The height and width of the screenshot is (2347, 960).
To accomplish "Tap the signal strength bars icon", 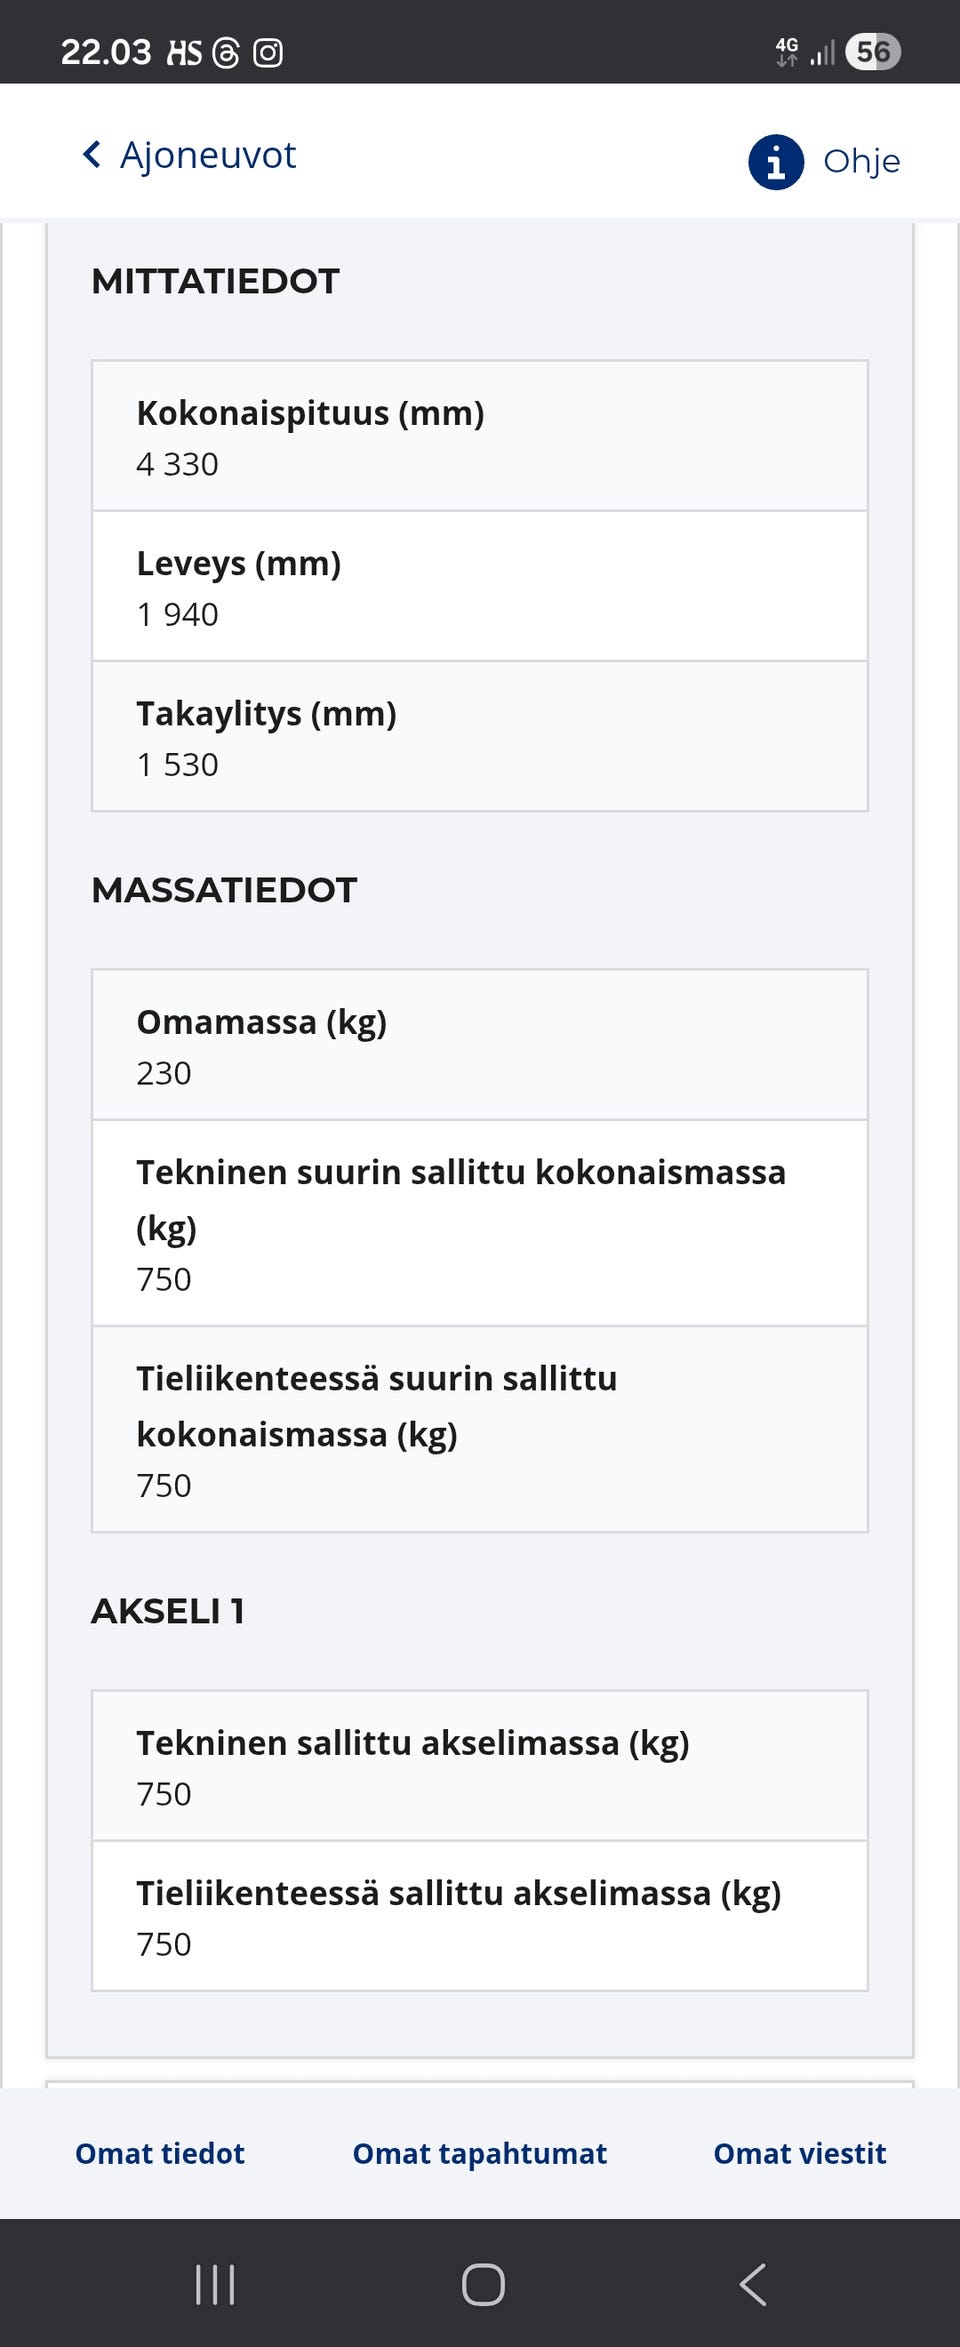I will (x=823, y=52).
